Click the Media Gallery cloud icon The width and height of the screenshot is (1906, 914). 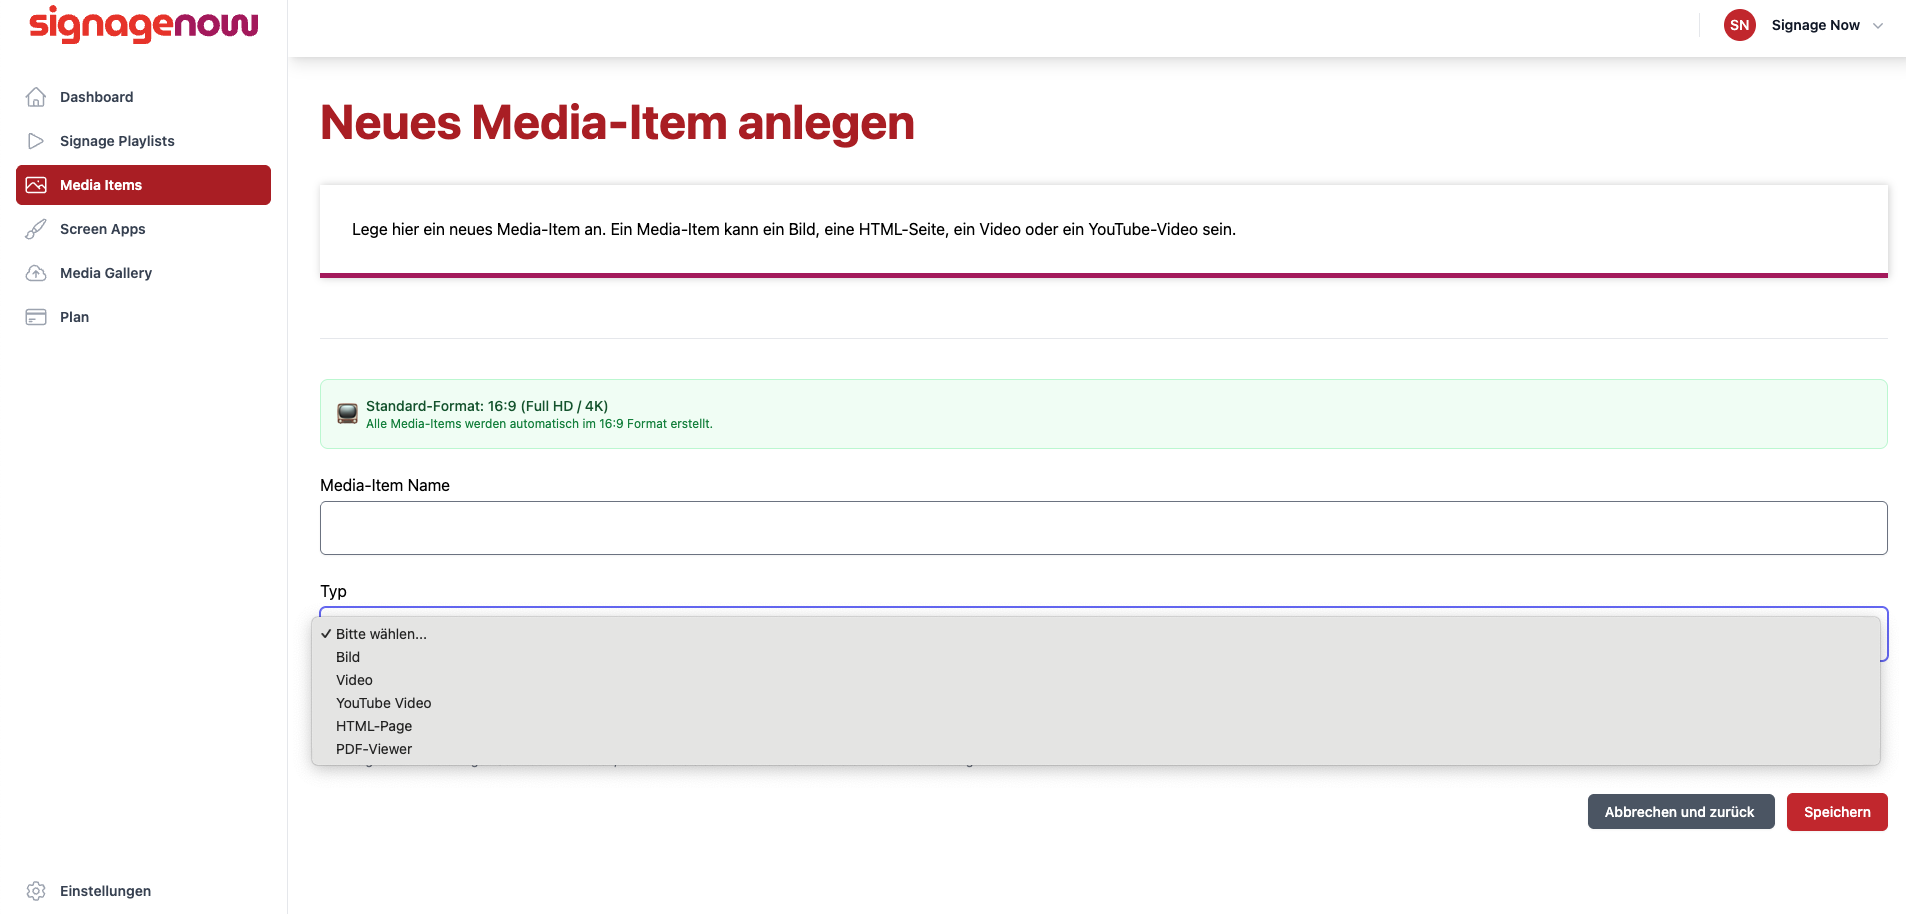[x=36, y=273]
